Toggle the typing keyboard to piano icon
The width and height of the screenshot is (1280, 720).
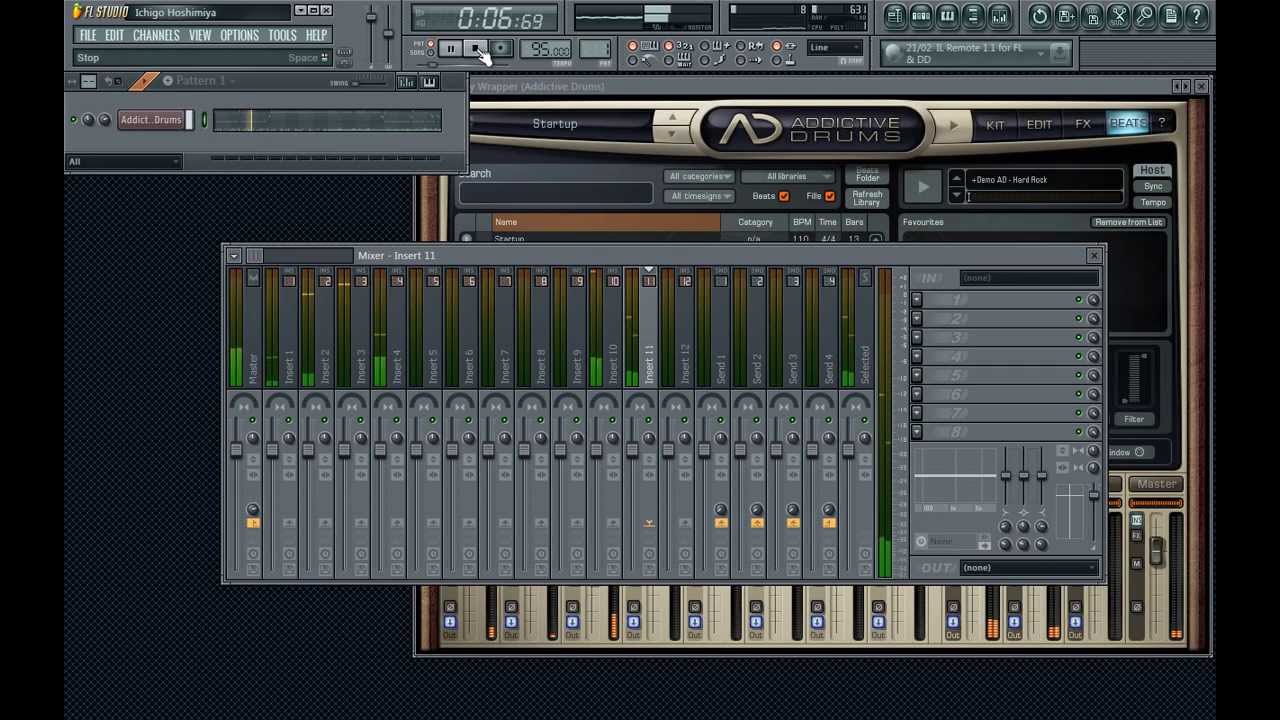[649, 45]
